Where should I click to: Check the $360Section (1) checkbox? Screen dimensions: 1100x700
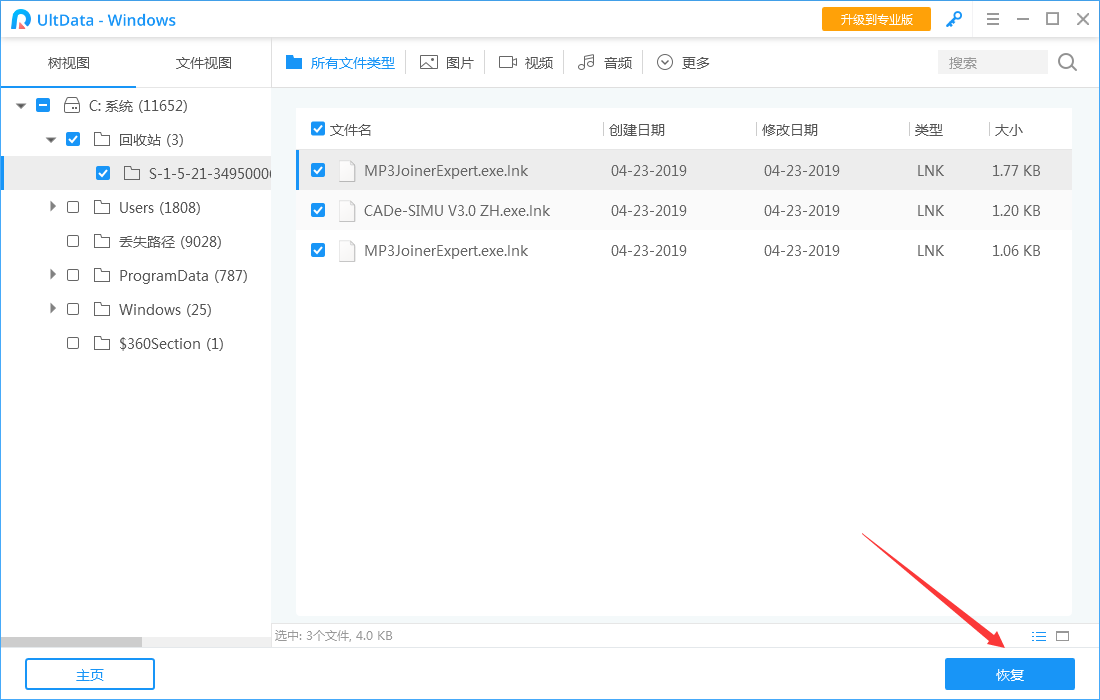(73, 343)
